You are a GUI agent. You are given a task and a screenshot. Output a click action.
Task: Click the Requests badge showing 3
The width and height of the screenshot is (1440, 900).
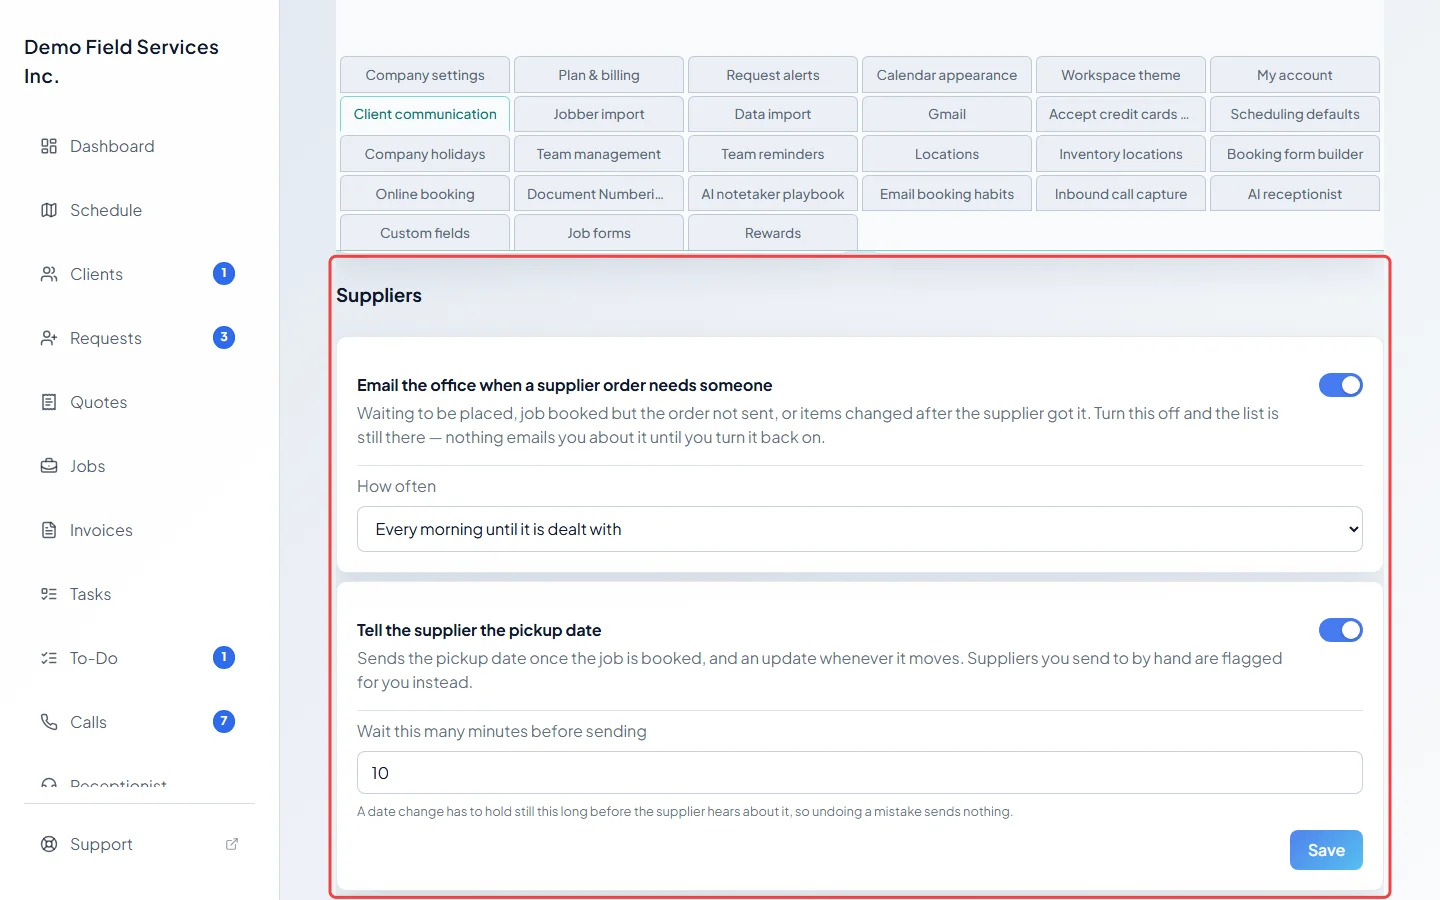224,337
